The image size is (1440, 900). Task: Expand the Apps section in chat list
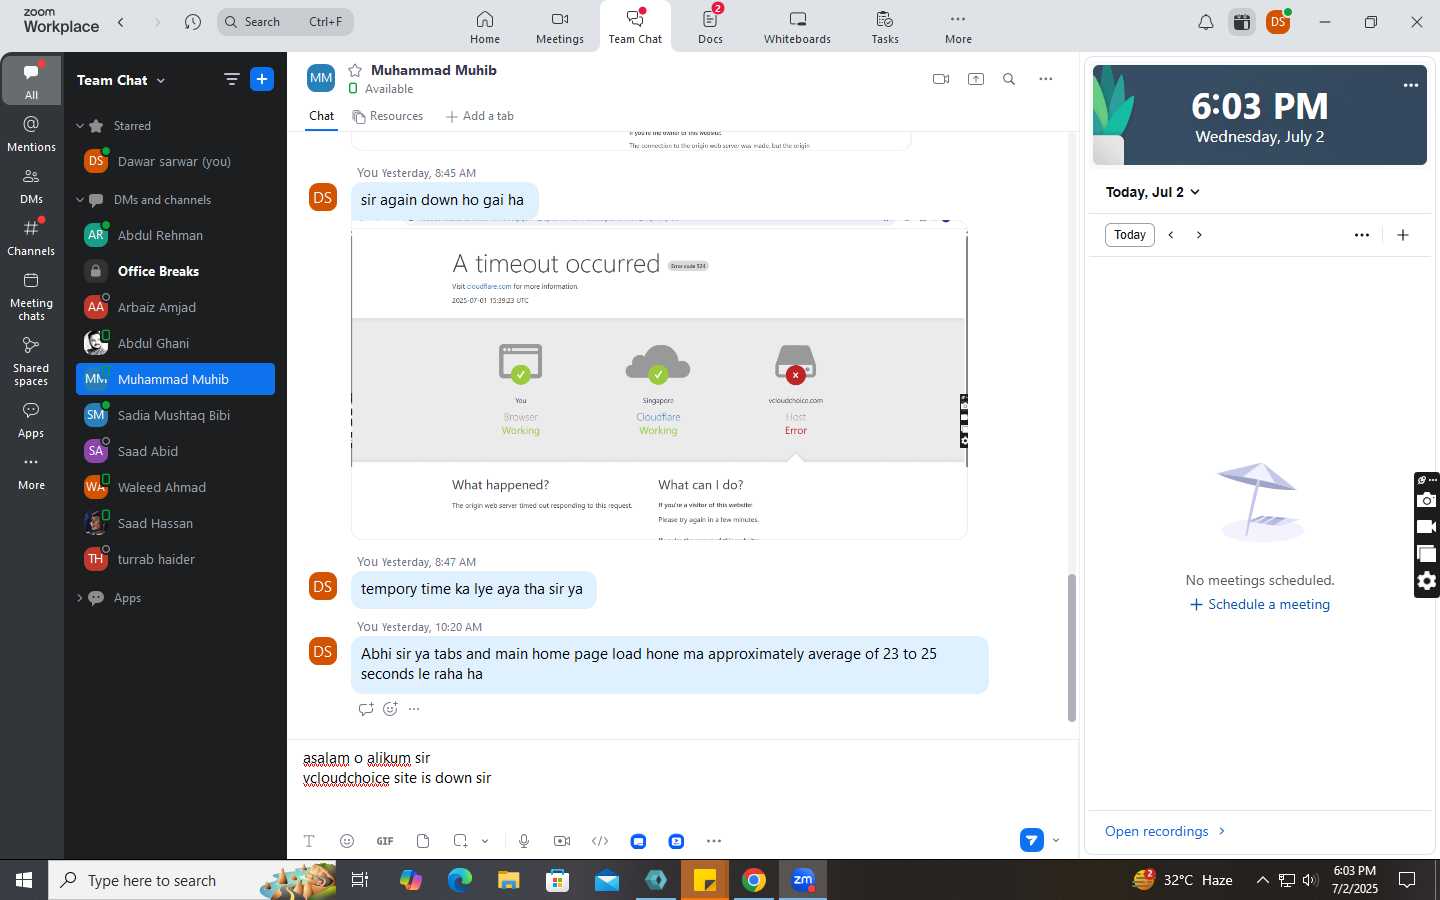80,598
